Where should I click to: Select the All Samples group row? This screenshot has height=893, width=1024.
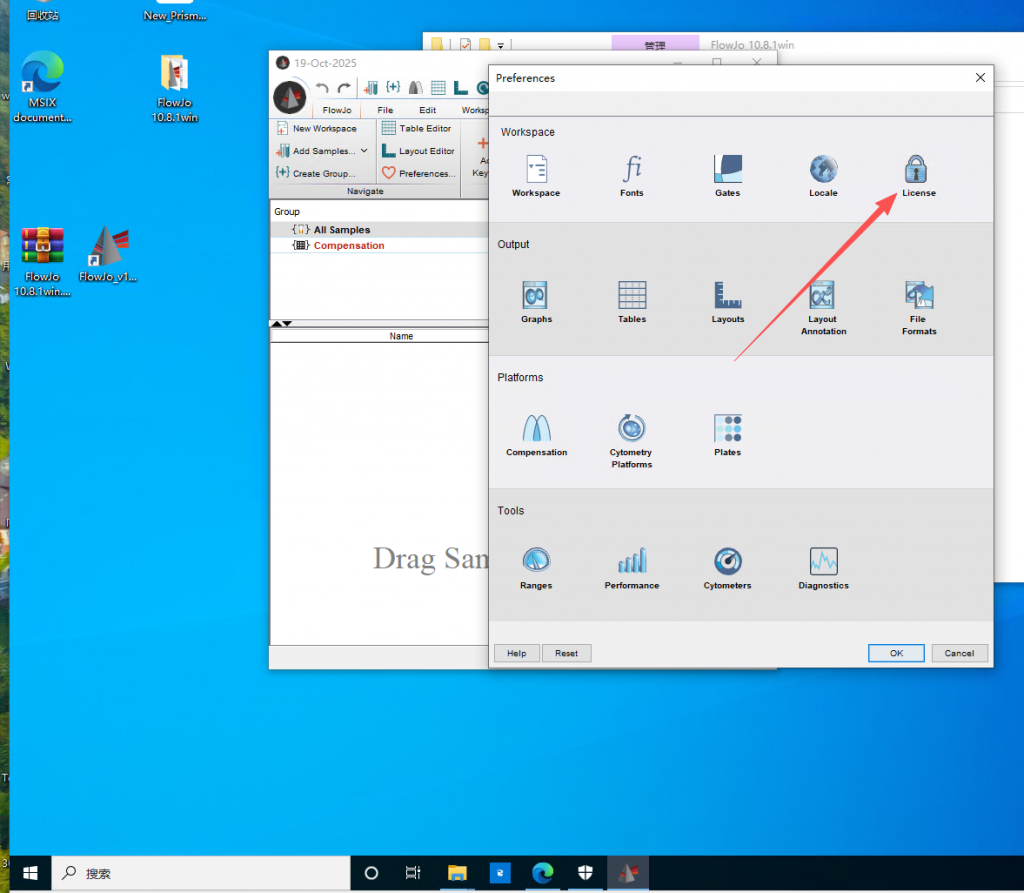coord(341,230)
